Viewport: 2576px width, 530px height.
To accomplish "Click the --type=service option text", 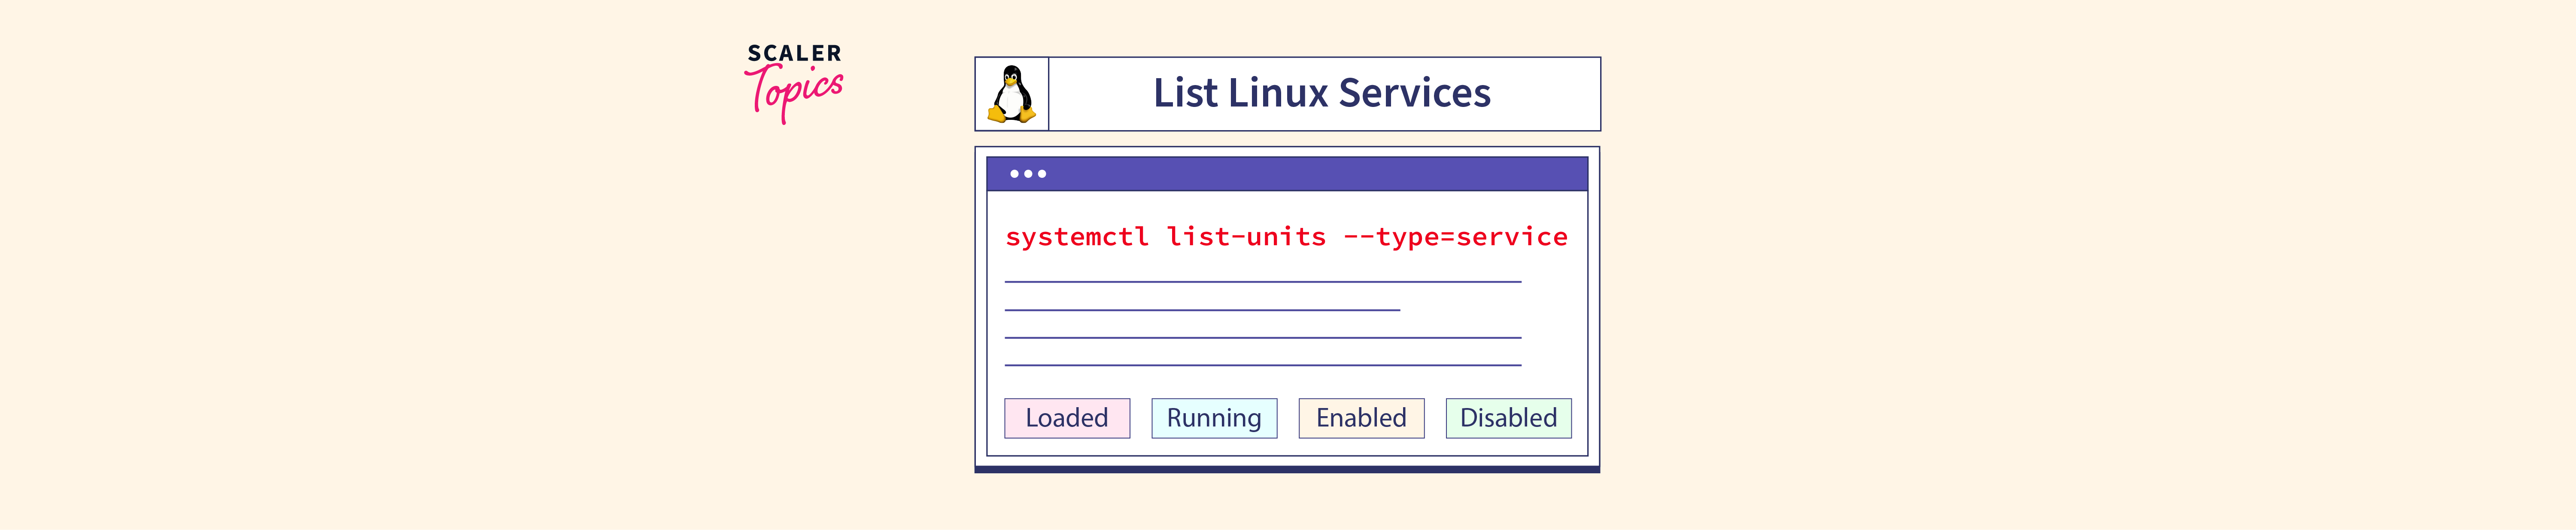I will pos(1455,237).
